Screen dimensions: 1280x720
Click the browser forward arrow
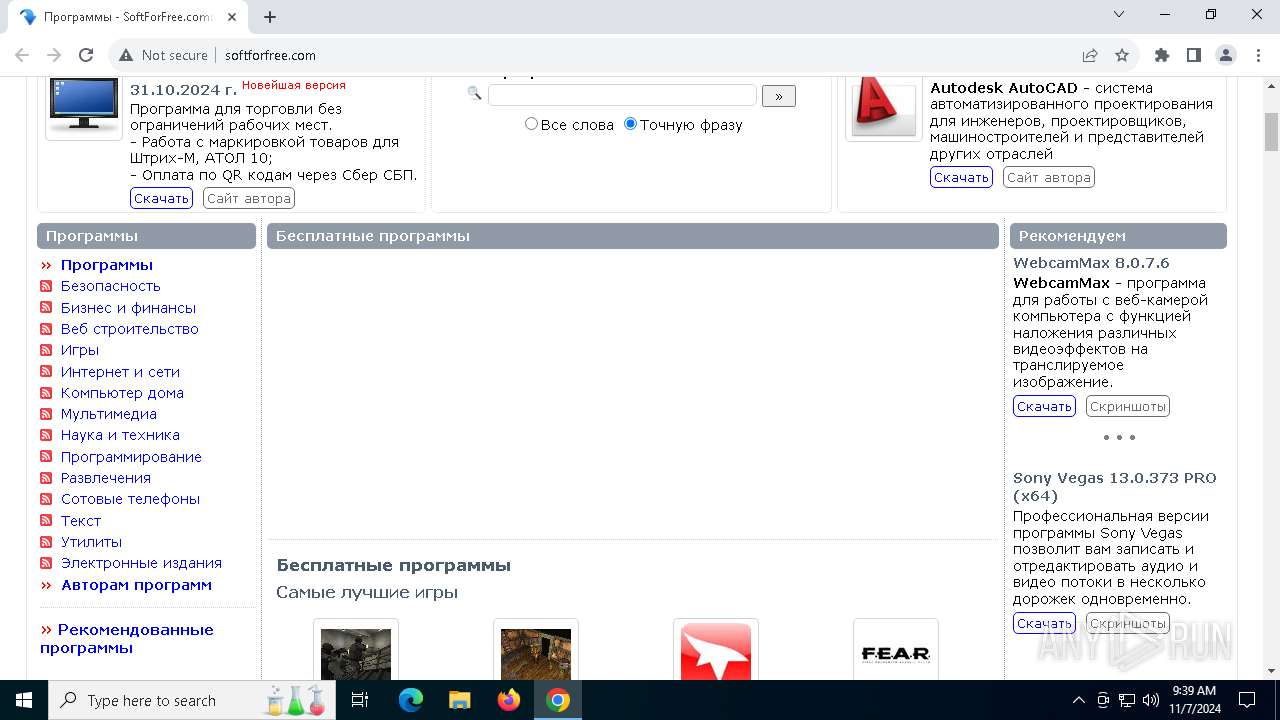point(54,55)
